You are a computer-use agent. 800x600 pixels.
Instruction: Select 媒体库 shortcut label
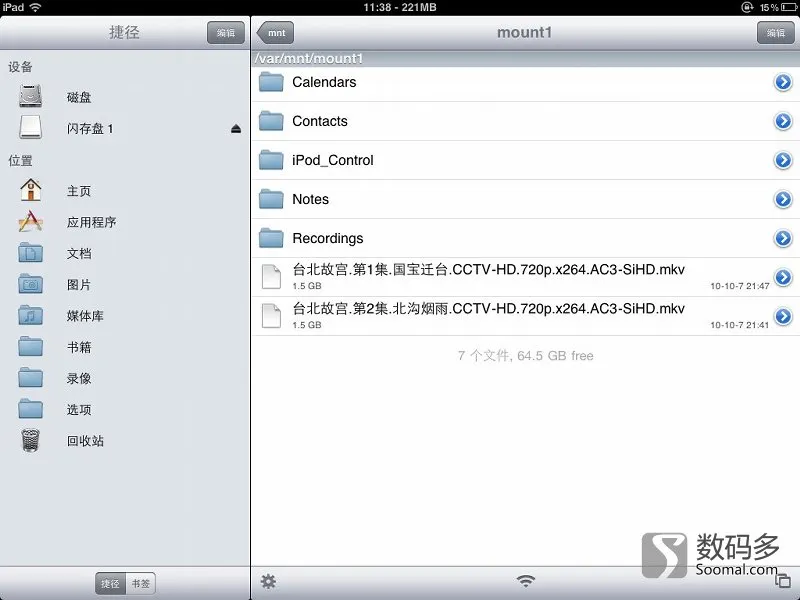(85, 316)
